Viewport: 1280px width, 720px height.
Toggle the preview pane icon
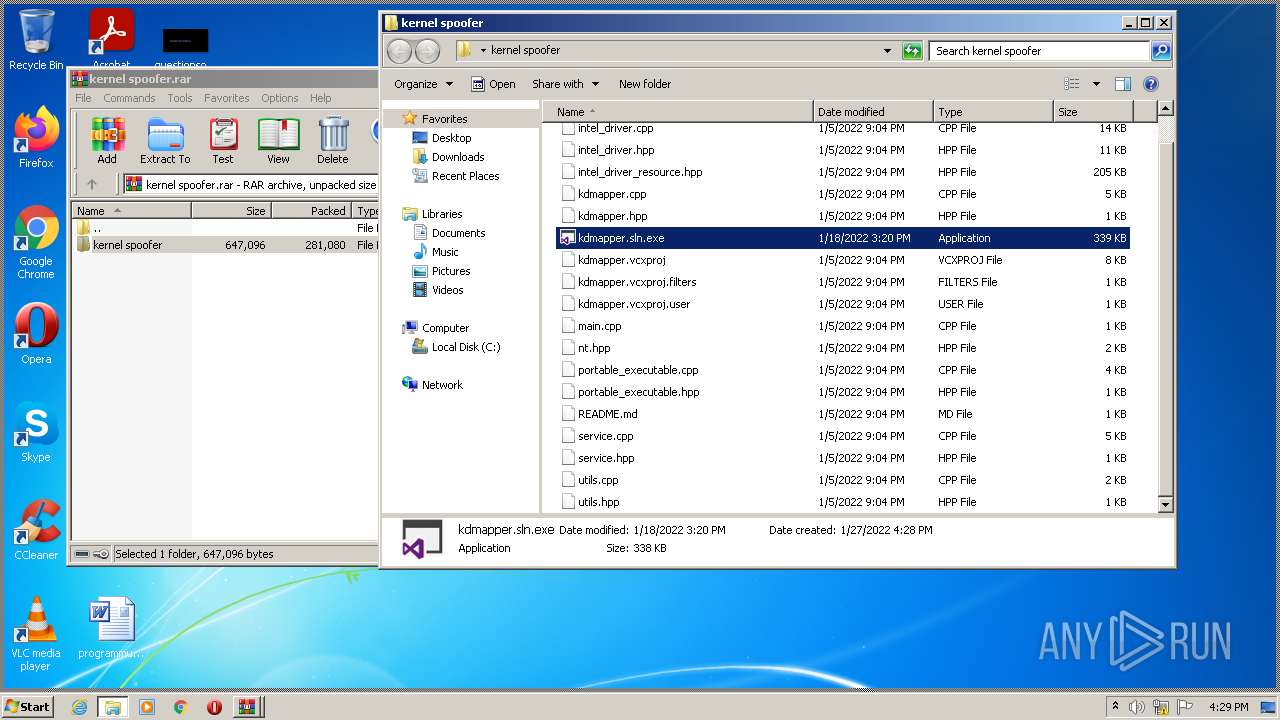[x=1123, y=84]
